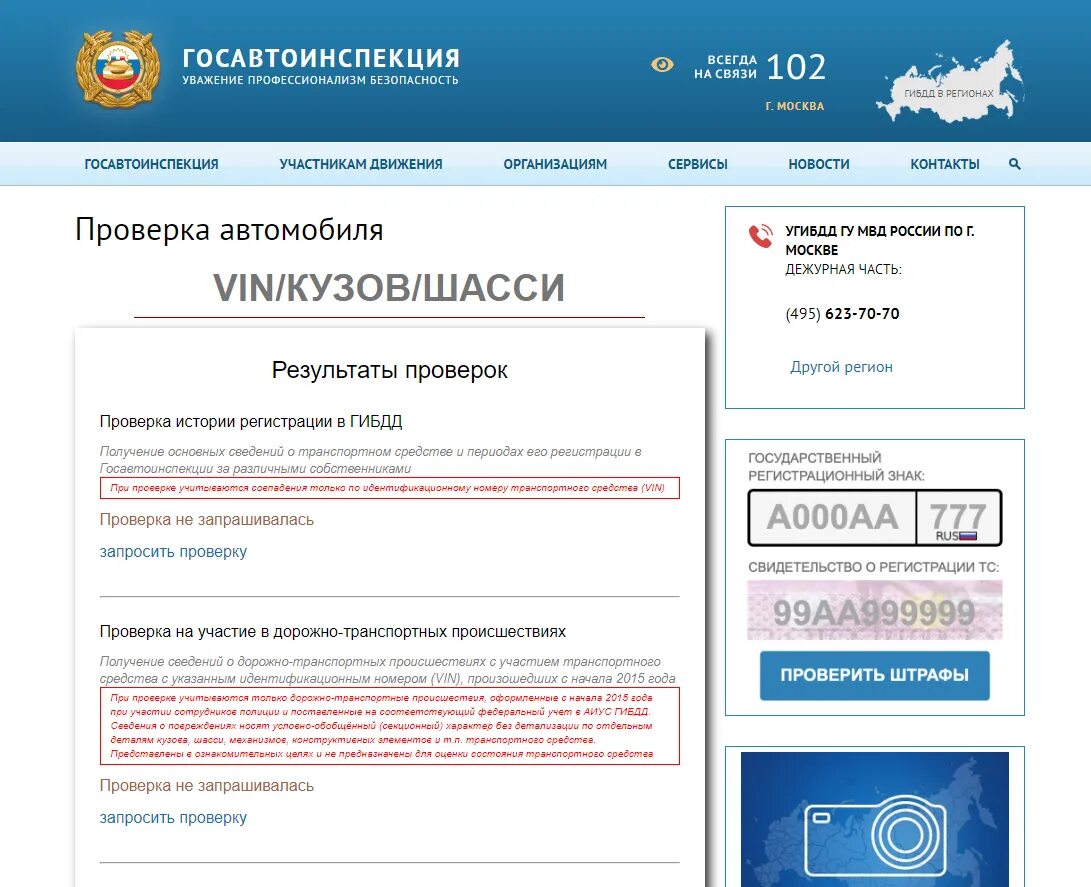Click the red VIN-only notice box

click(x=390, y=488)
